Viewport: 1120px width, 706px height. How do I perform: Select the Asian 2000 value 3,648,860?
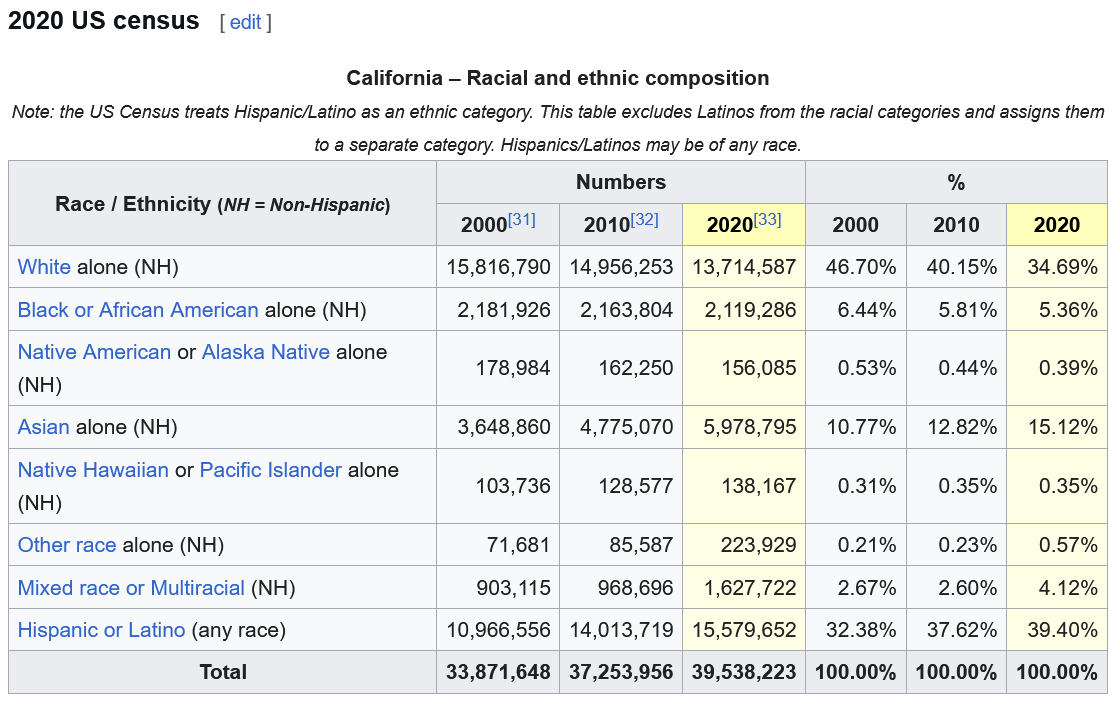click(x=504, y=427)
